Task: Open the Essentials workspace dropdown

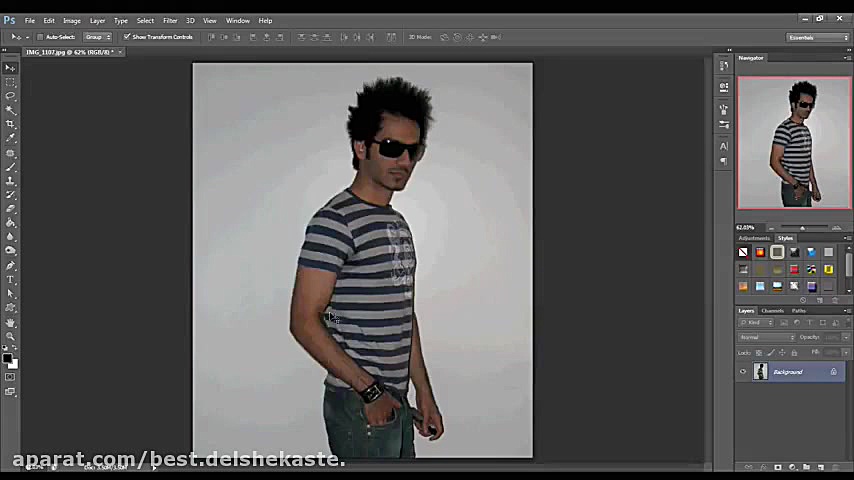Action: click(818, 38)
